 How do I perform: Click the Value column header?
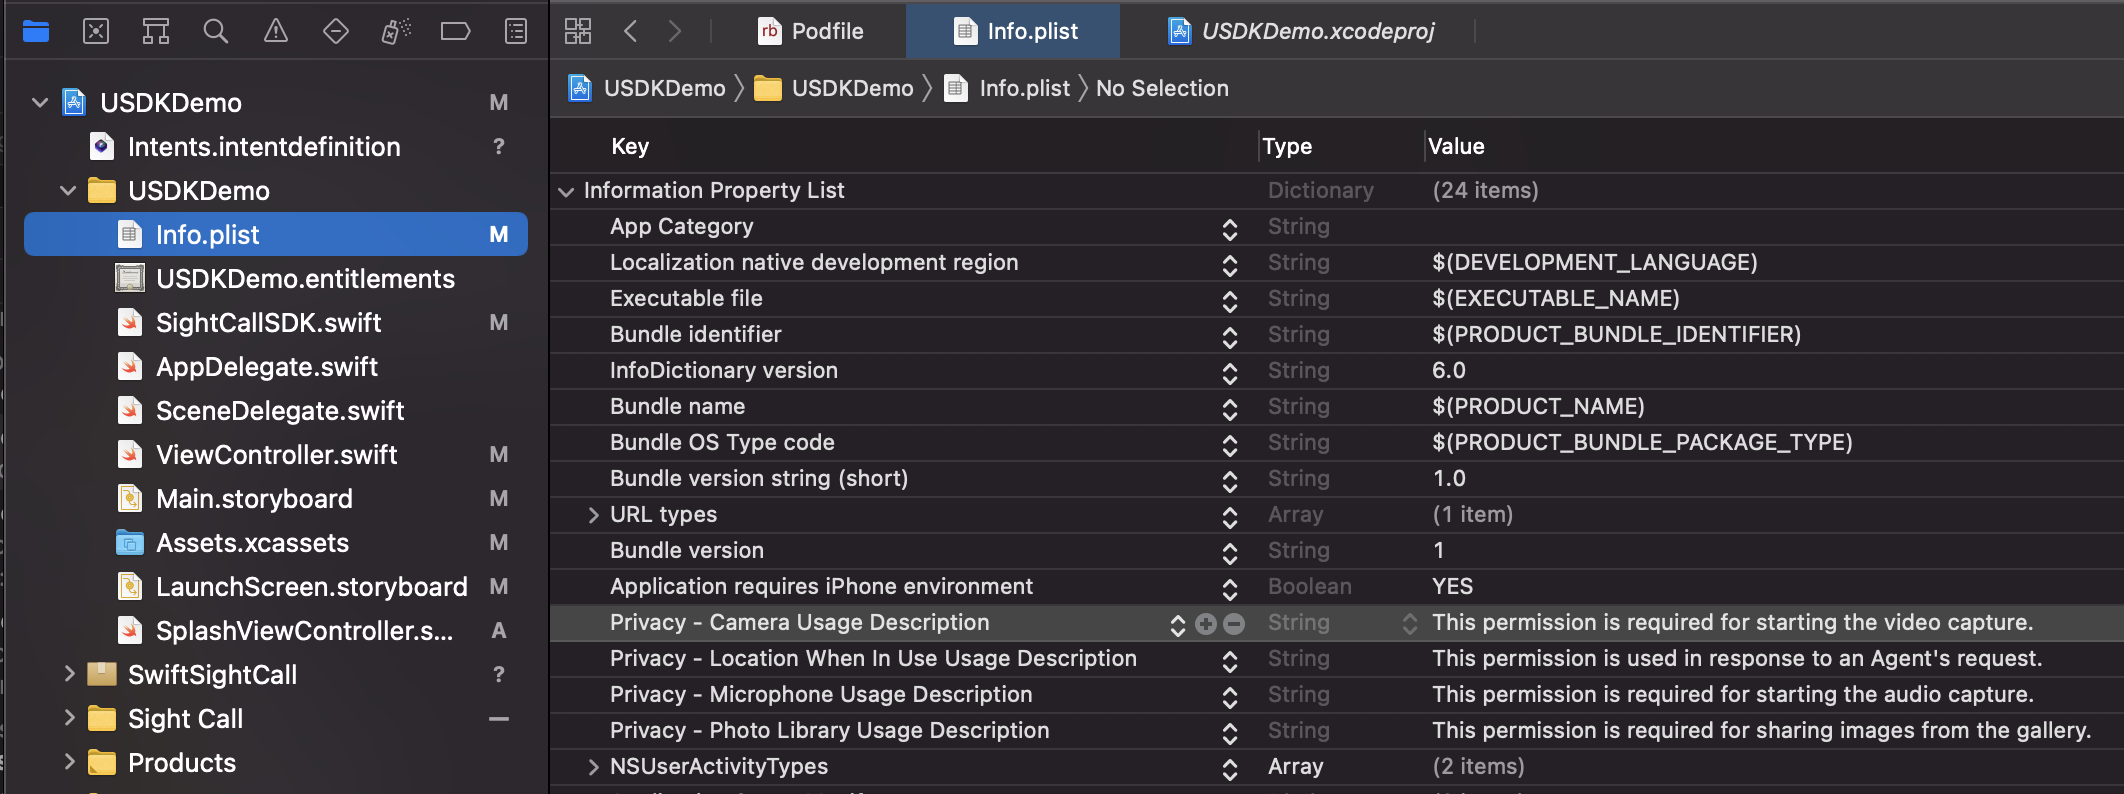(1456, 146)
